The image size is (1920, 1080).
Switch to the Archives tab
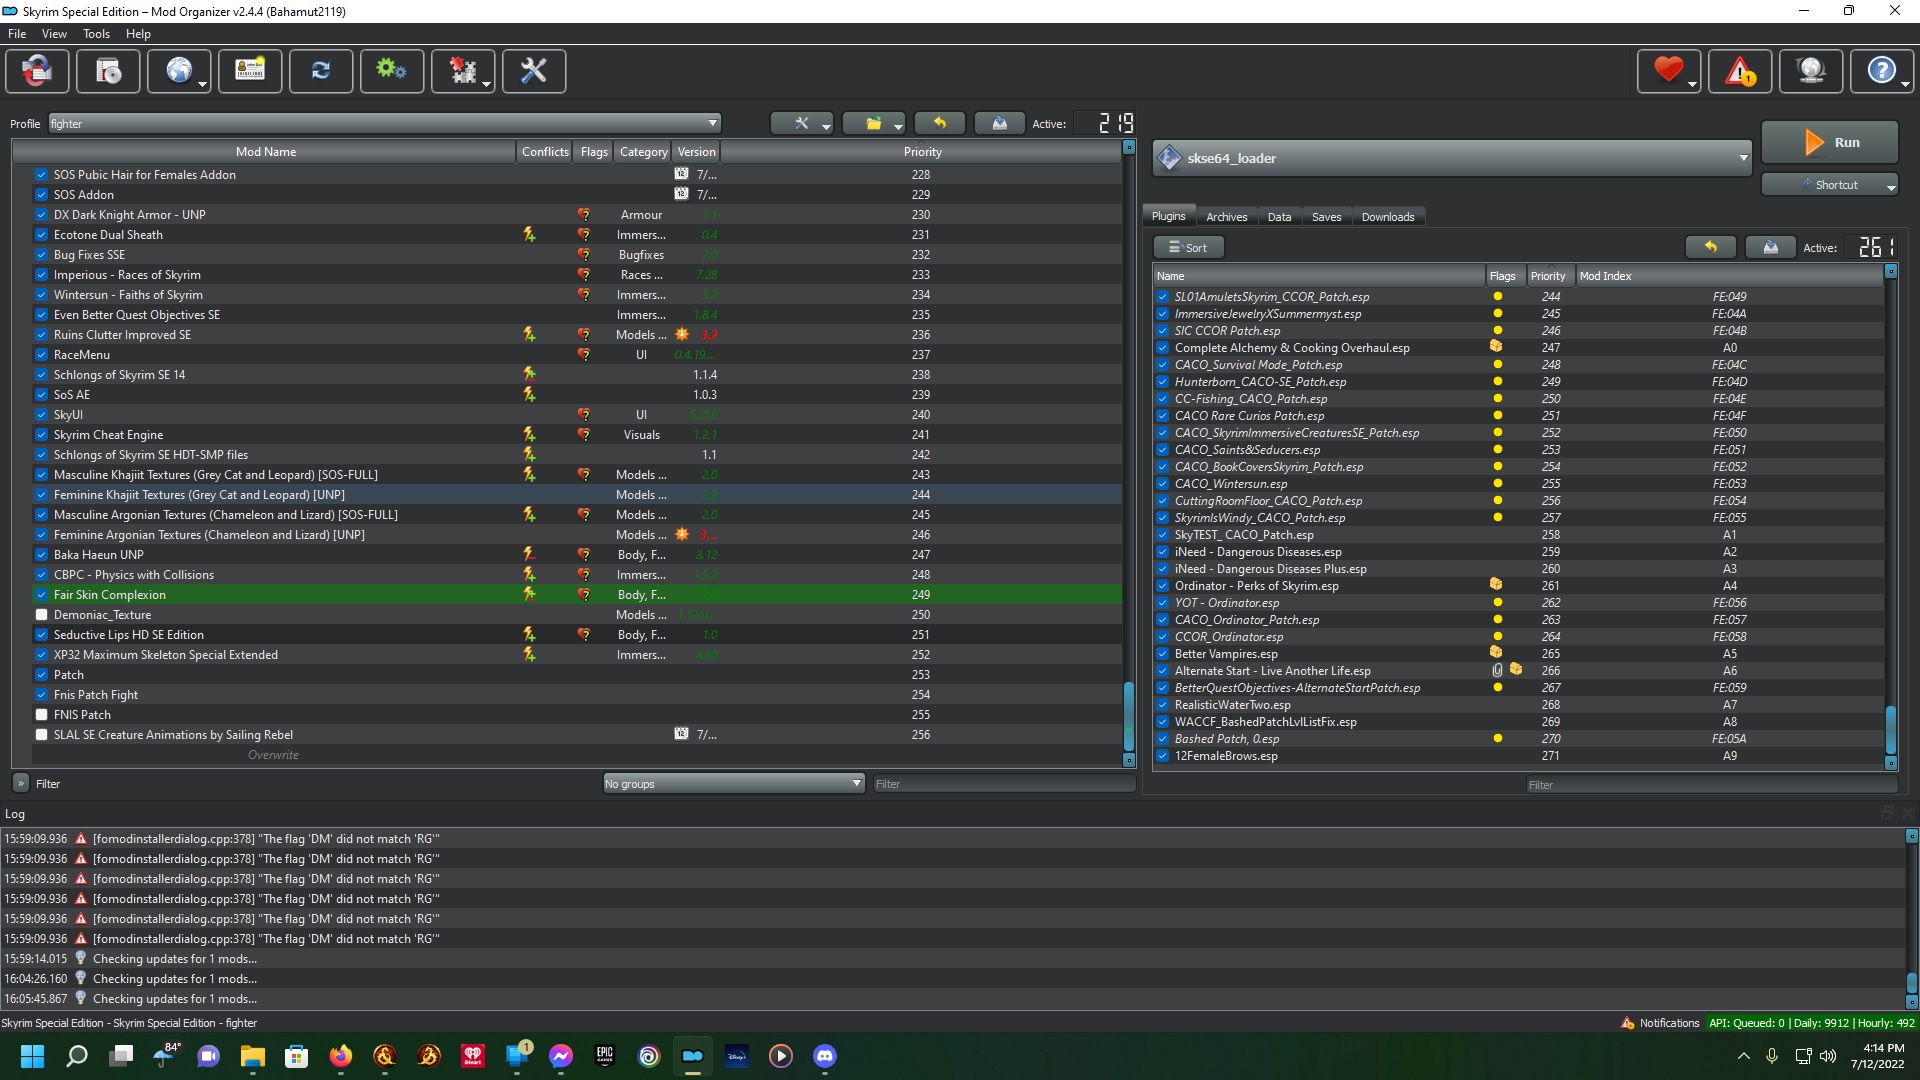[x=1226, y=217]
